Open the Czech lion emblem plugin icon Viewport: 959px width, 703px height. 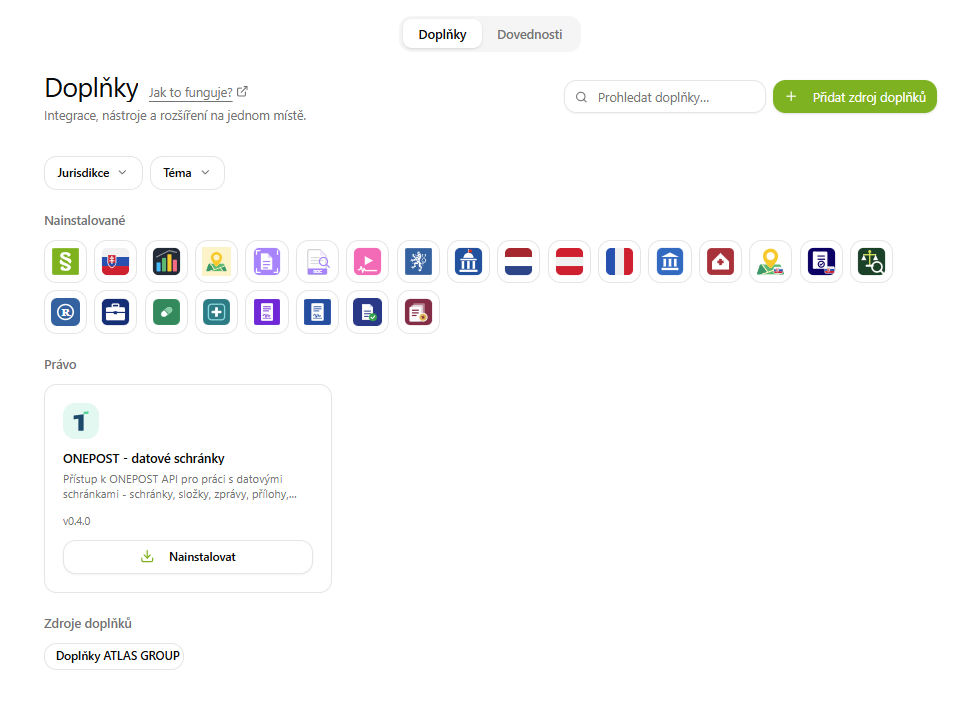[x=418, y=262]
